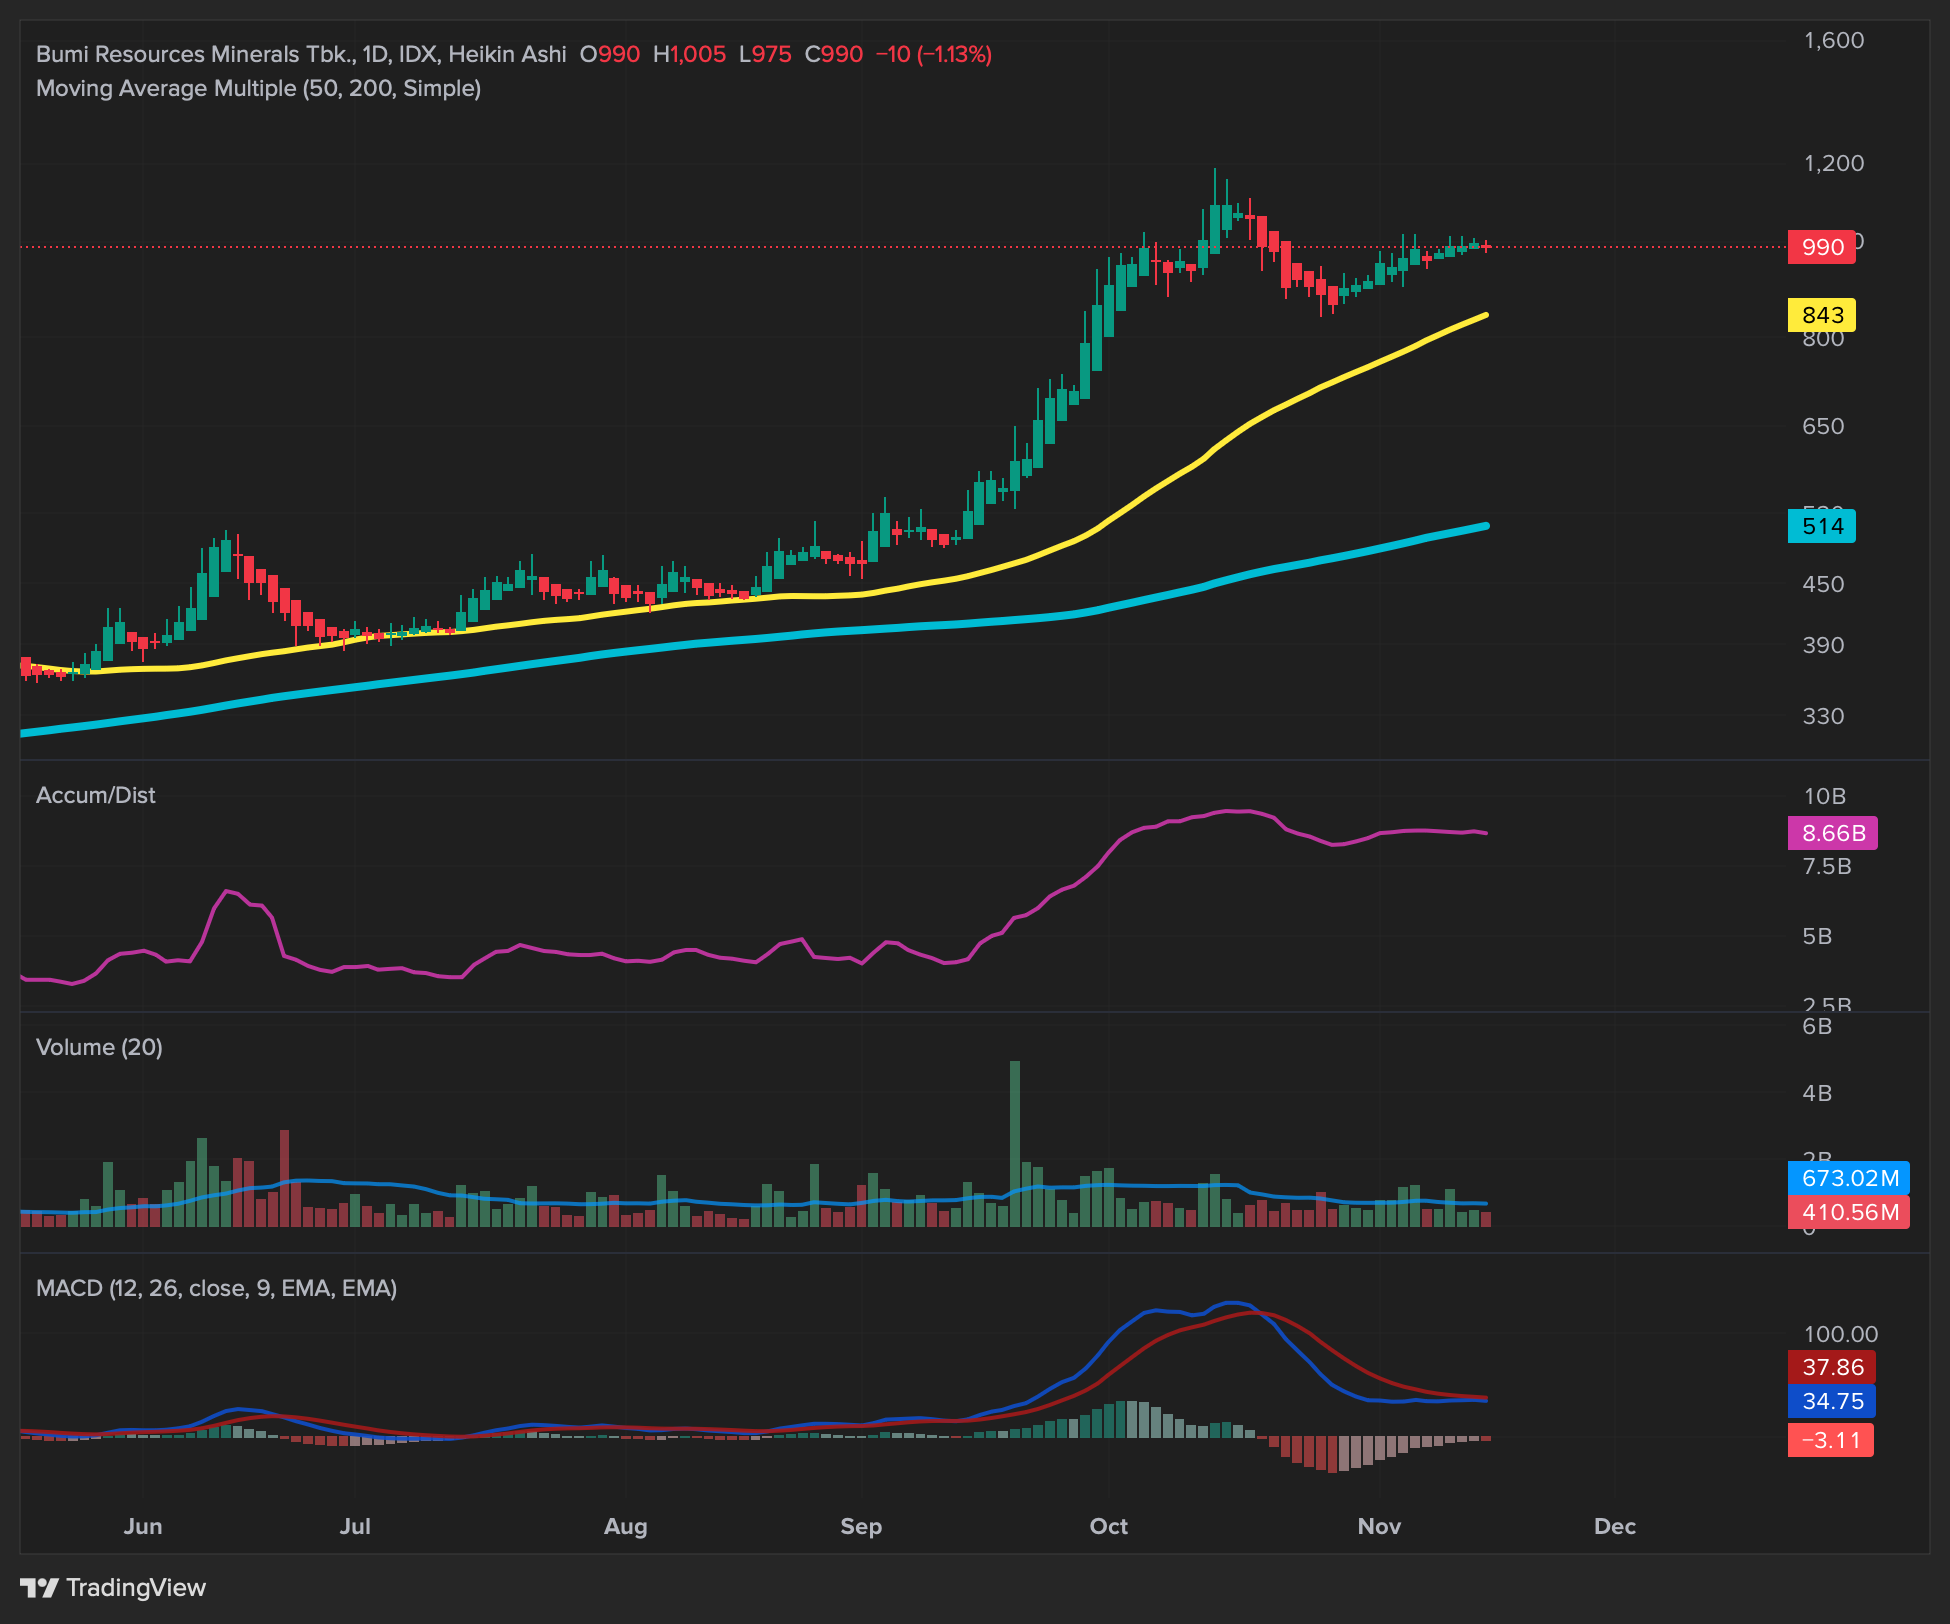Click the Oct label on time axis
Image resolution: width=1950 pixels, height=1624 pixels.
pos(1108,1526)
